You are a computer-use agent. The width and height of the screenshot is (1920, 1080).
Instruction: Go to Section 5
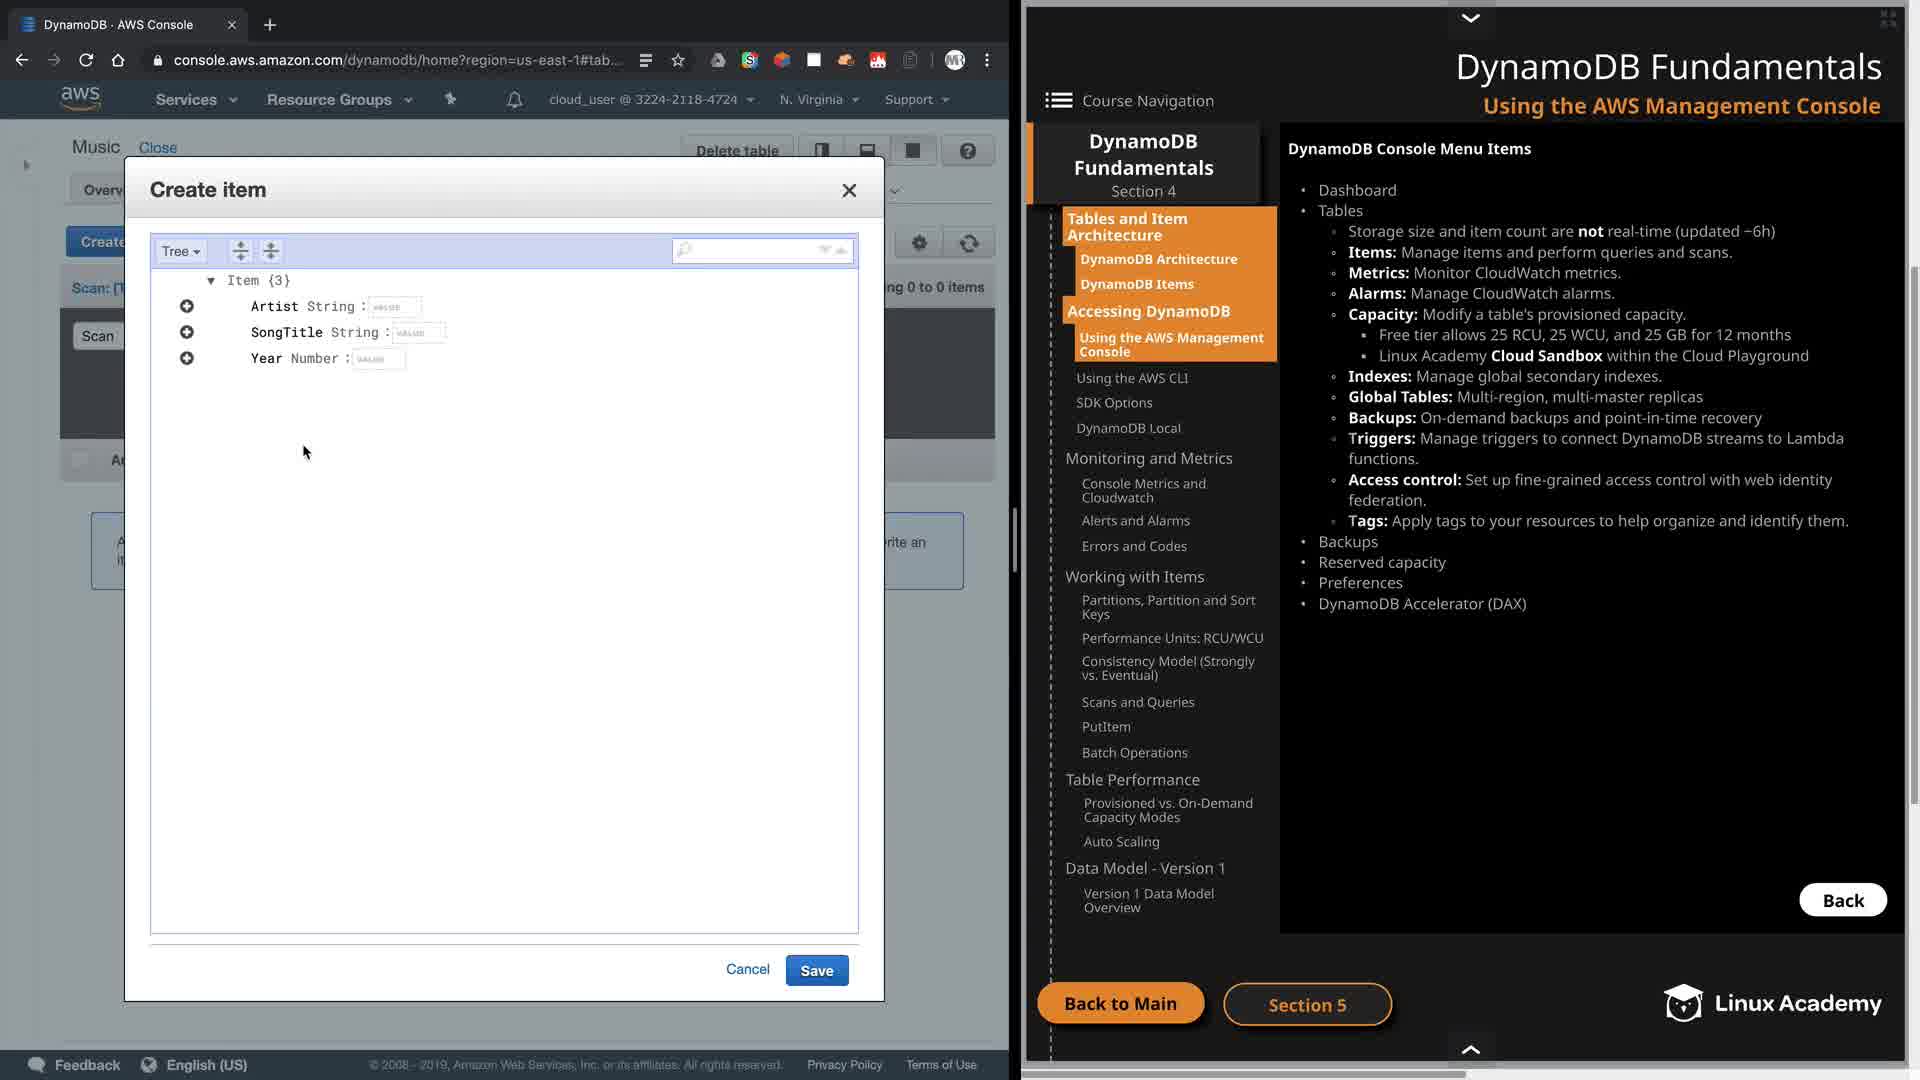[1307, 1004]
